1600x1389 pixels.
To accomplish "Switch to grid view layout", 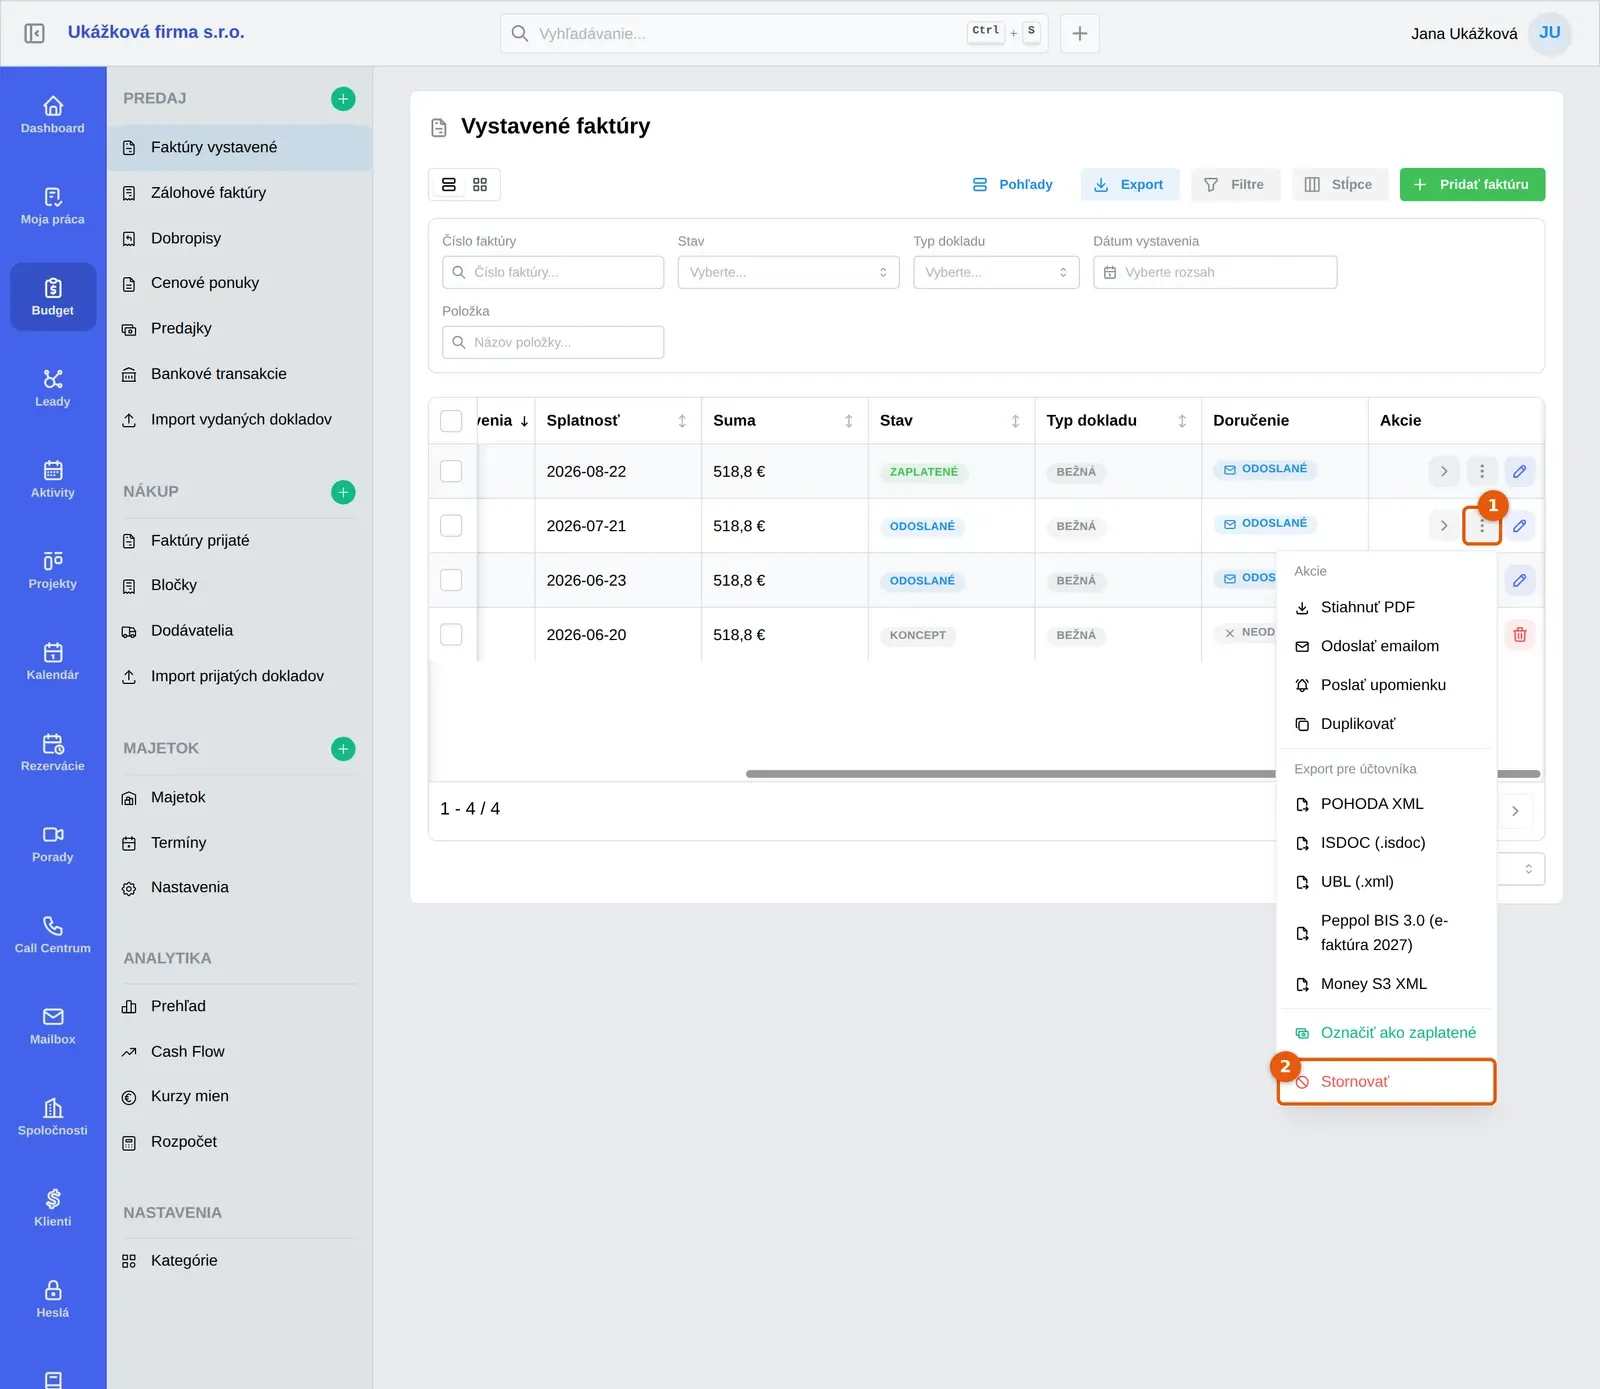I will pos(480,185).
